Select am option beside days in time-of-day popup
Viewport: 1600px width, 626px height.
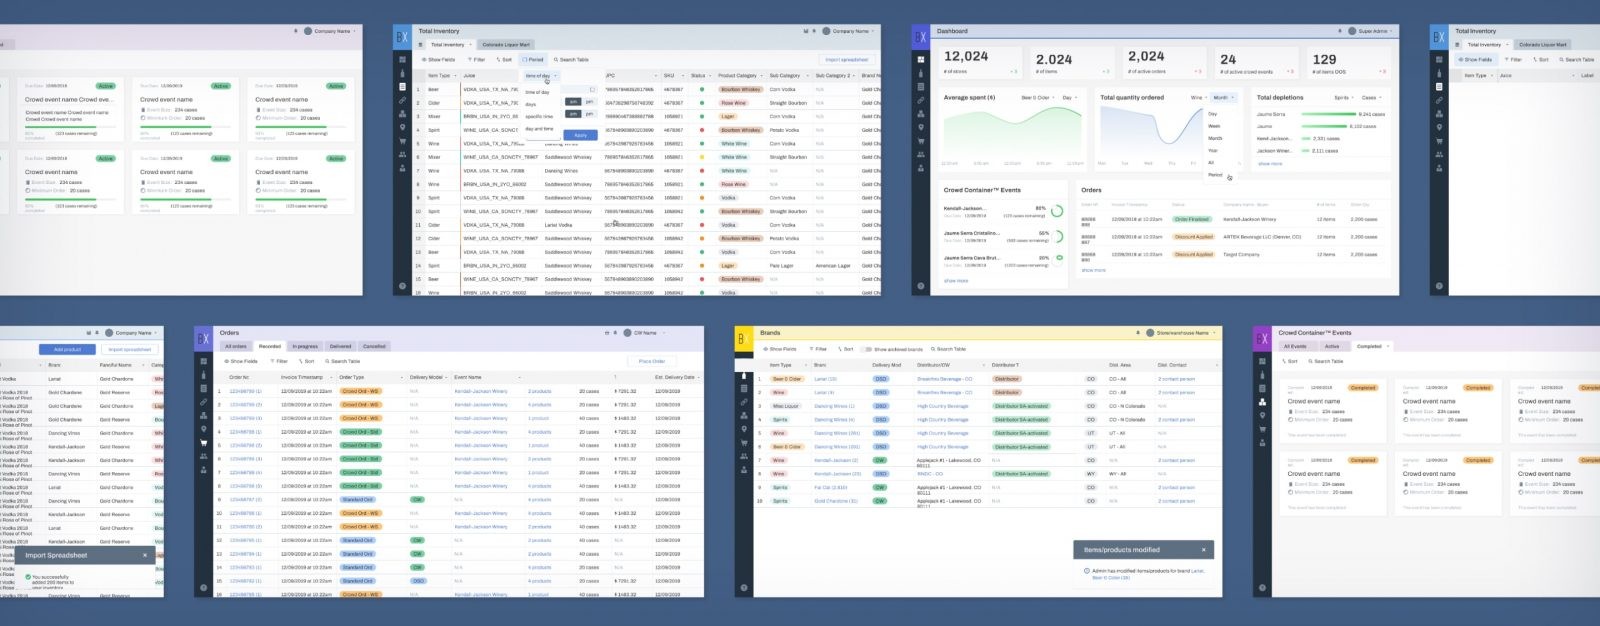click(x=573, y=101)
